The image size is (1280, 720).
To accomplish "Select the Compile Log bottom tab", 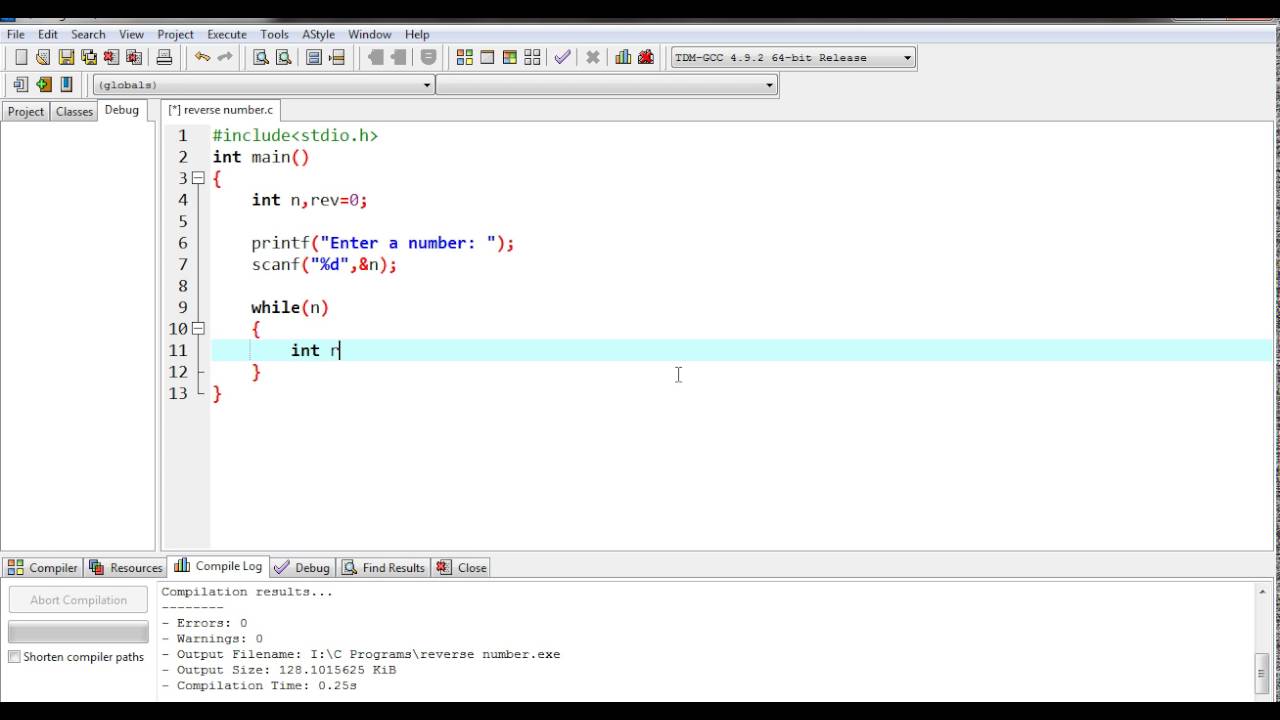I will tap(218, 566).
